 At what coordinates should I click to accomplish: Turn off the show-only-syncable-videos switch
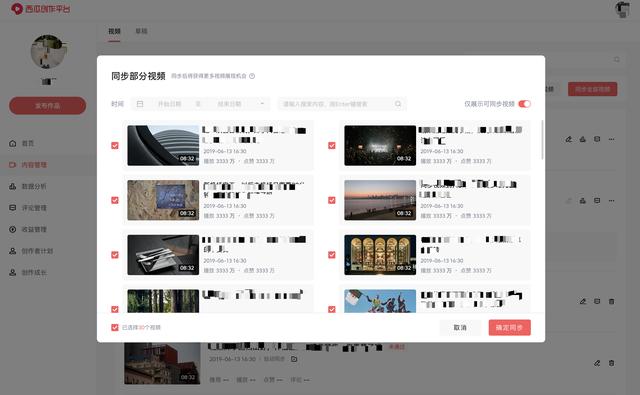(524, 104)
